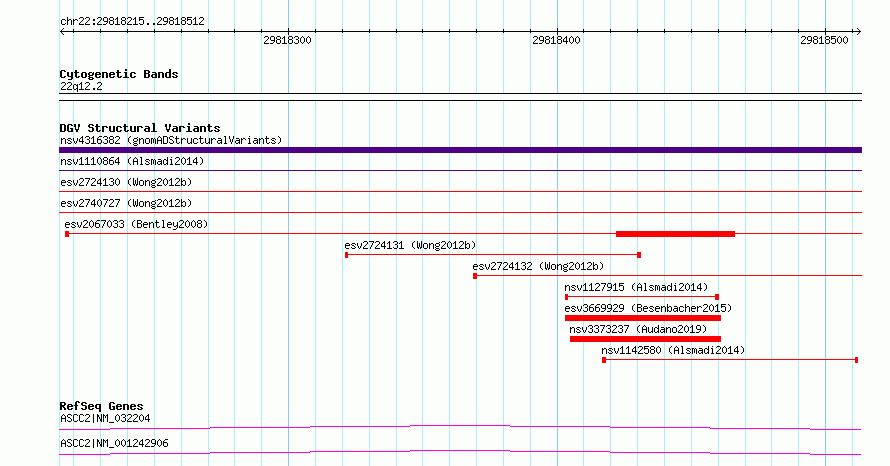Click the 22q12.2 band label

81,86
